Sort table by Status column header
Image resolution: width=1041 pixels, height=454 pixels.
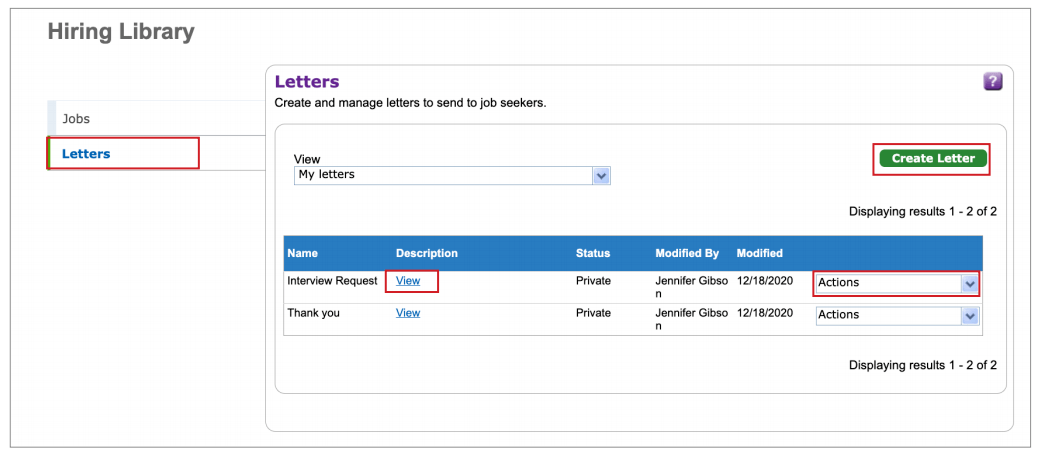tap(592, 253)
